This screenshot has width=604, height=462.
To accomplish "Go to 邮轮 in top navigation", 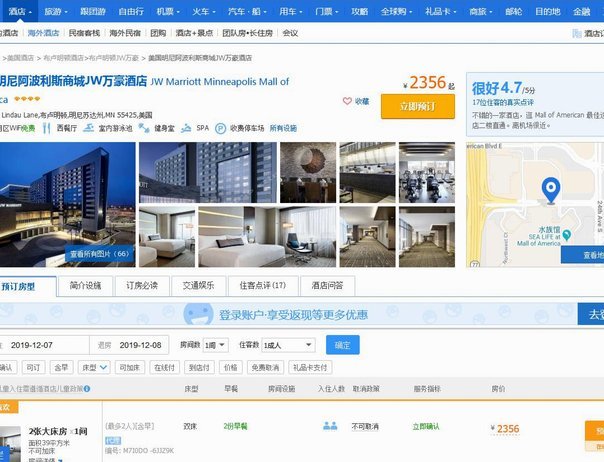I will 513,12.
